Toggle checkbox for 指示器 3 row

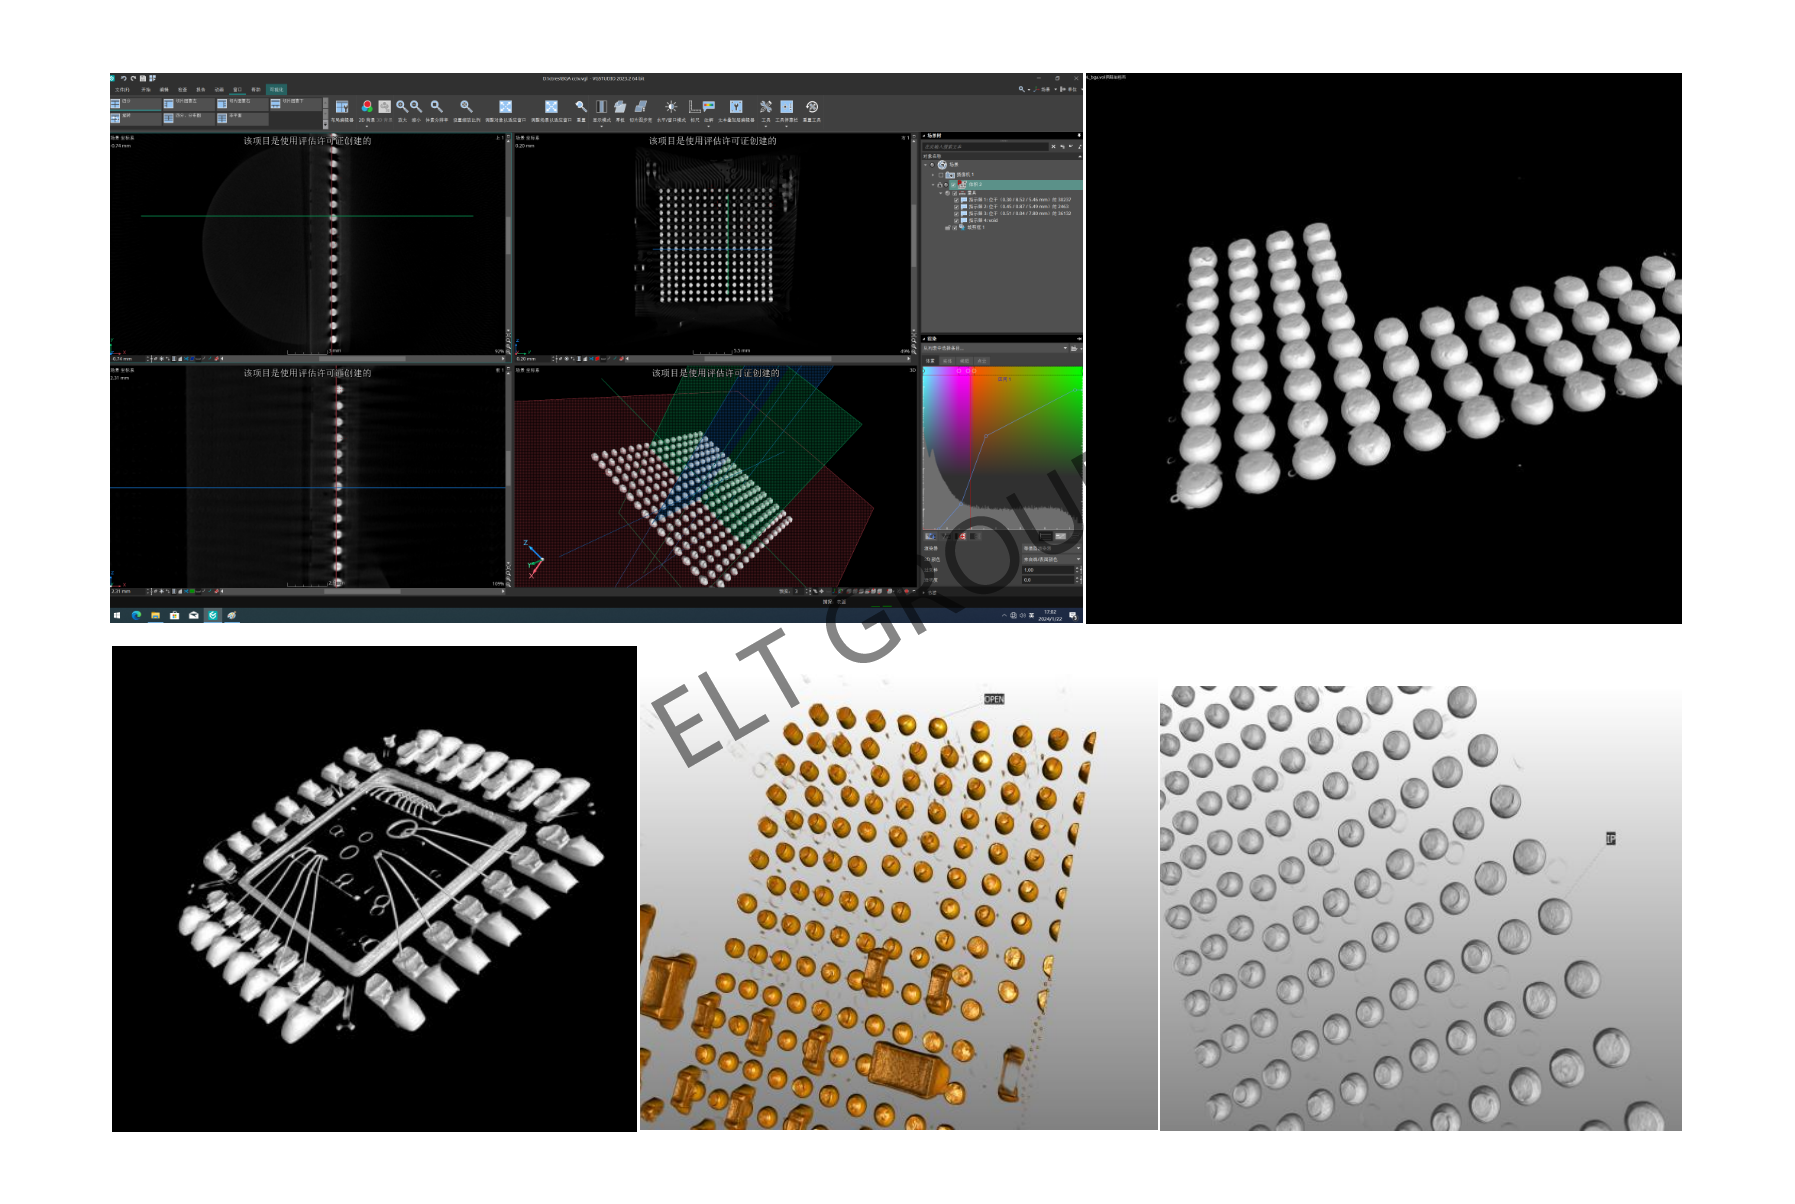(x=956, y=214)
